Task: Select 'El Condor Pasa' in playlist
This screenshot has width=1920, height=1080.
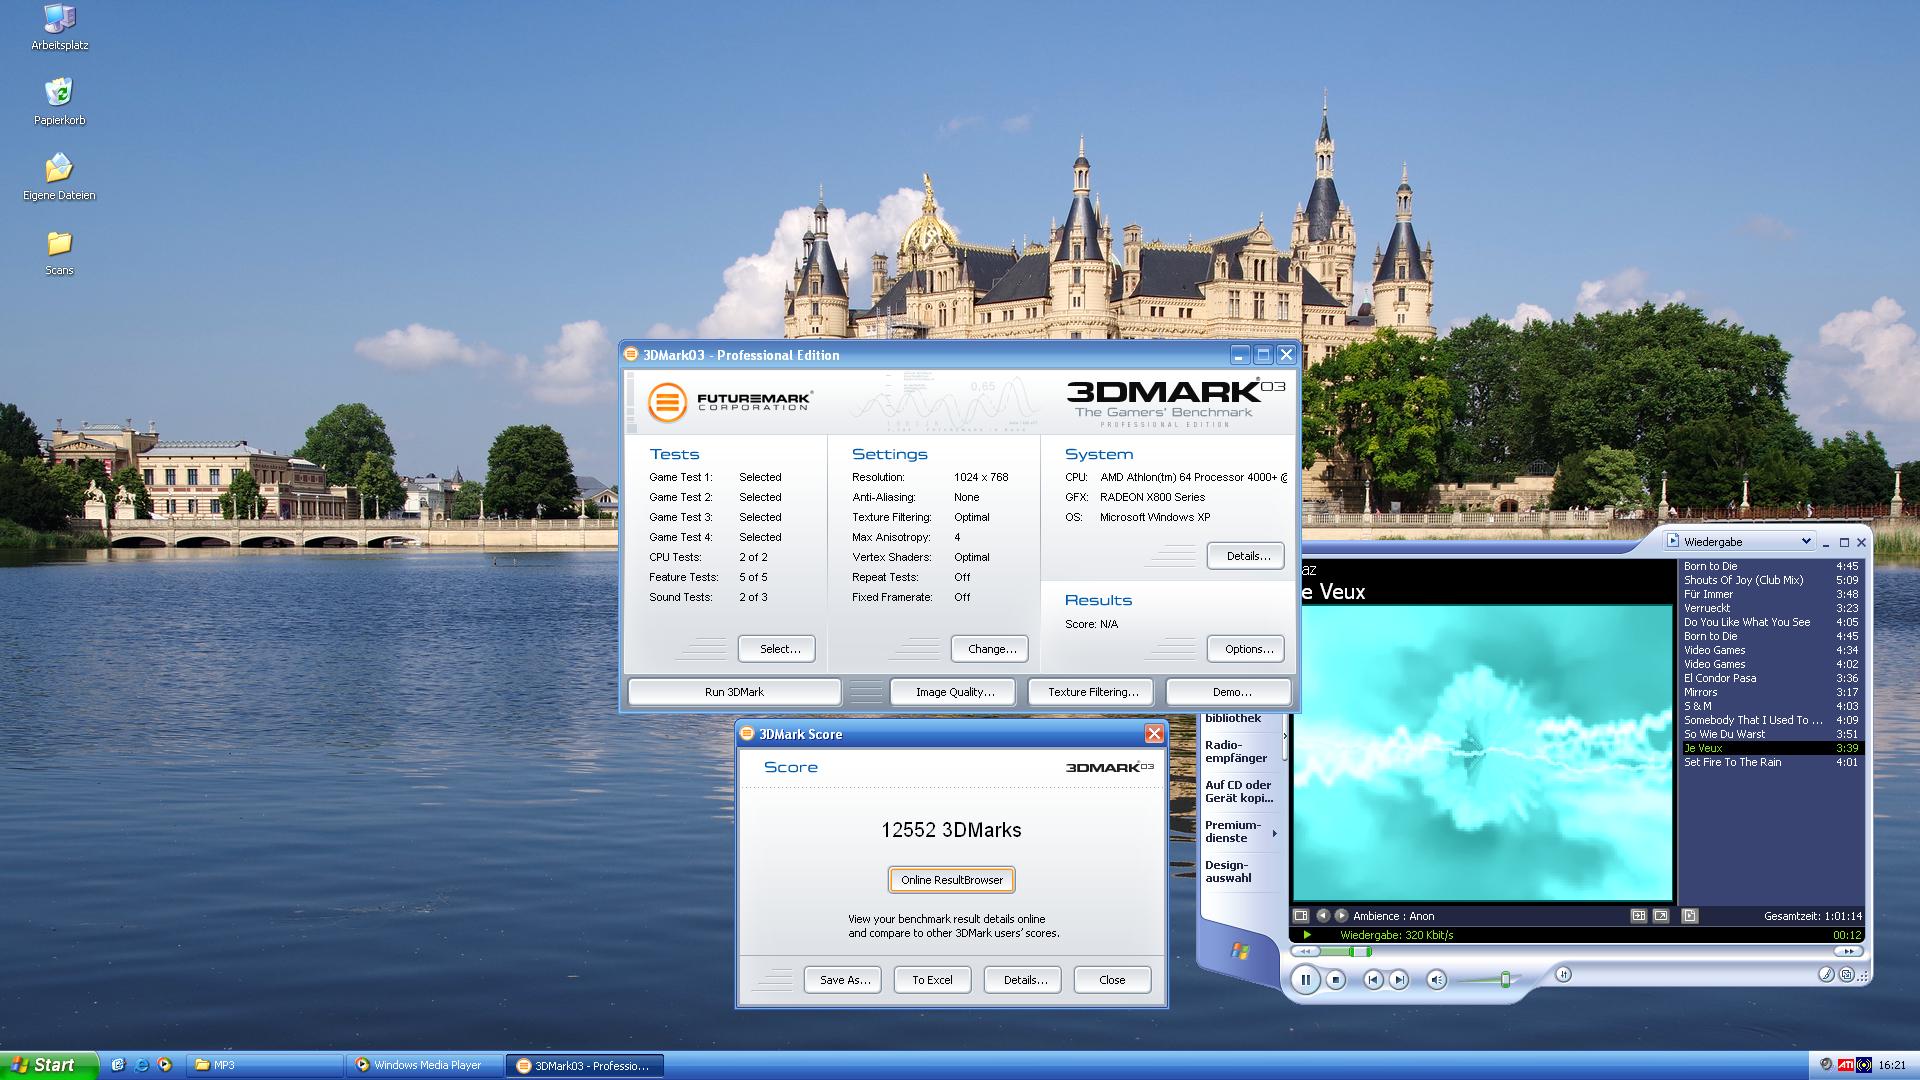Action: (1771, 678)
